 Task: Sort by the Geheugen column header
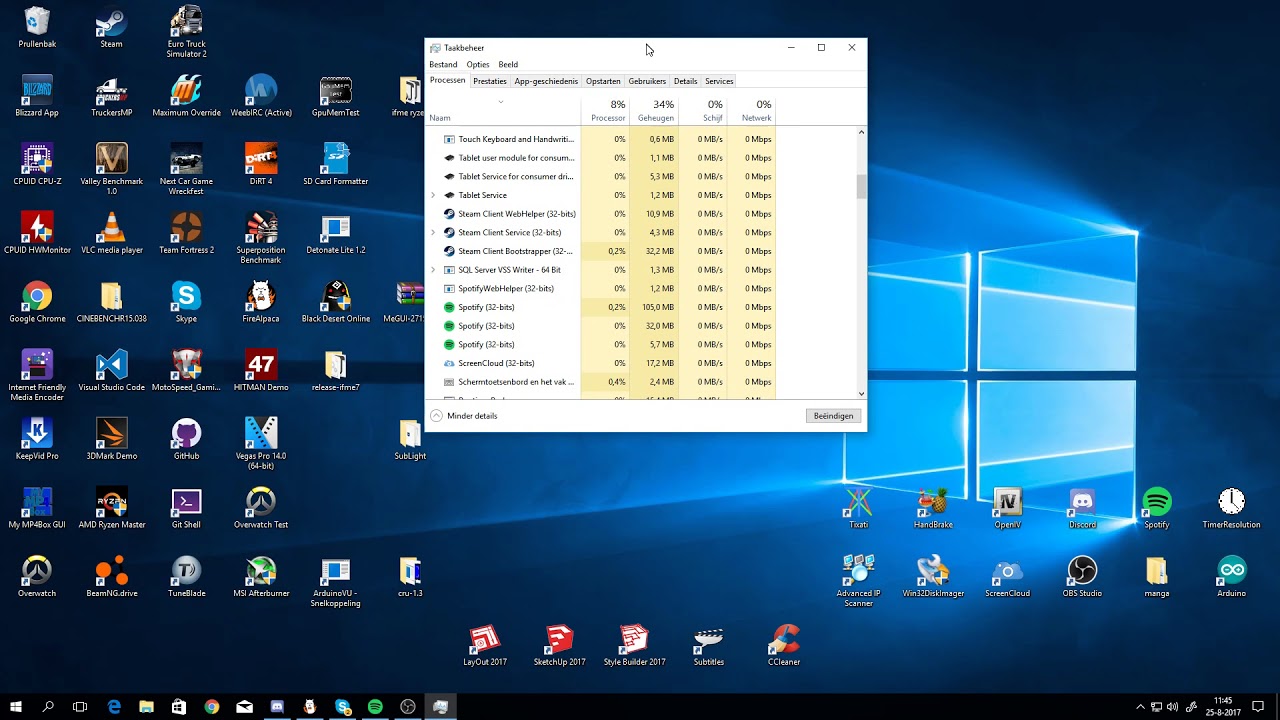[x=654, y=110]
